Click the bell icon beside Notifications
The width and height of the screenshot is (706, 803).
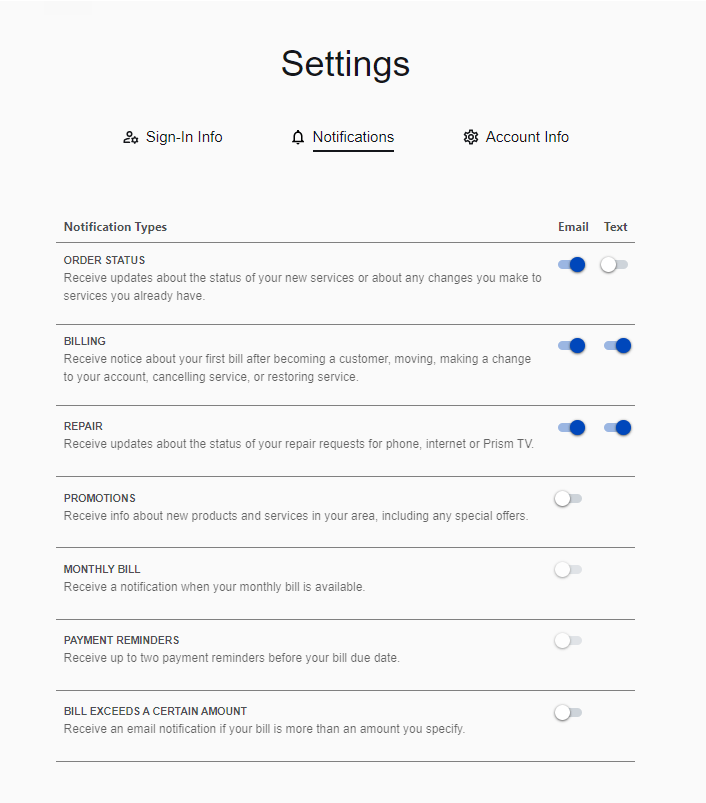(x=298, y=138)
